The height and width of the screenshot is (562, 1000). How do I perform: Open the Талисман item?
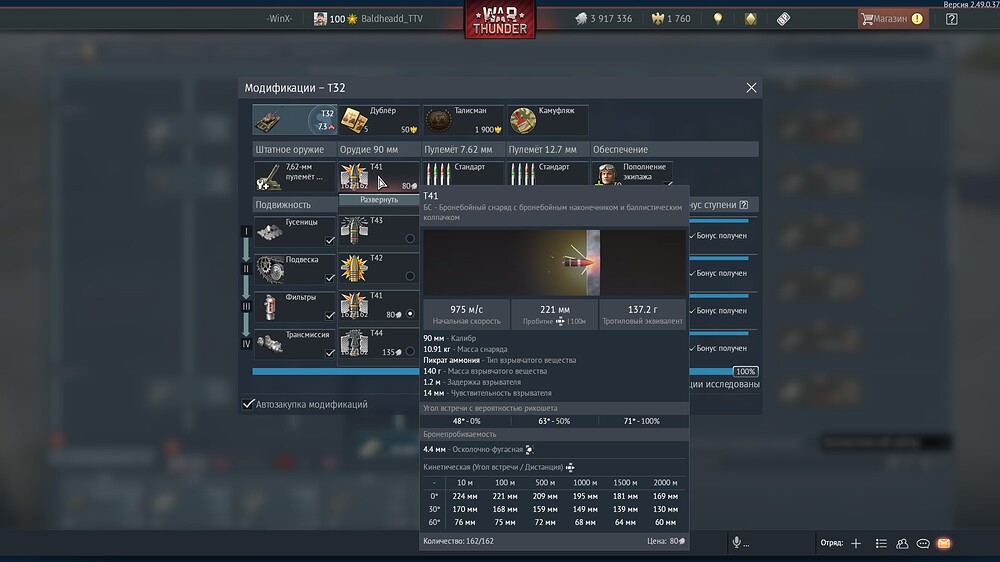(x=463, y=121)
